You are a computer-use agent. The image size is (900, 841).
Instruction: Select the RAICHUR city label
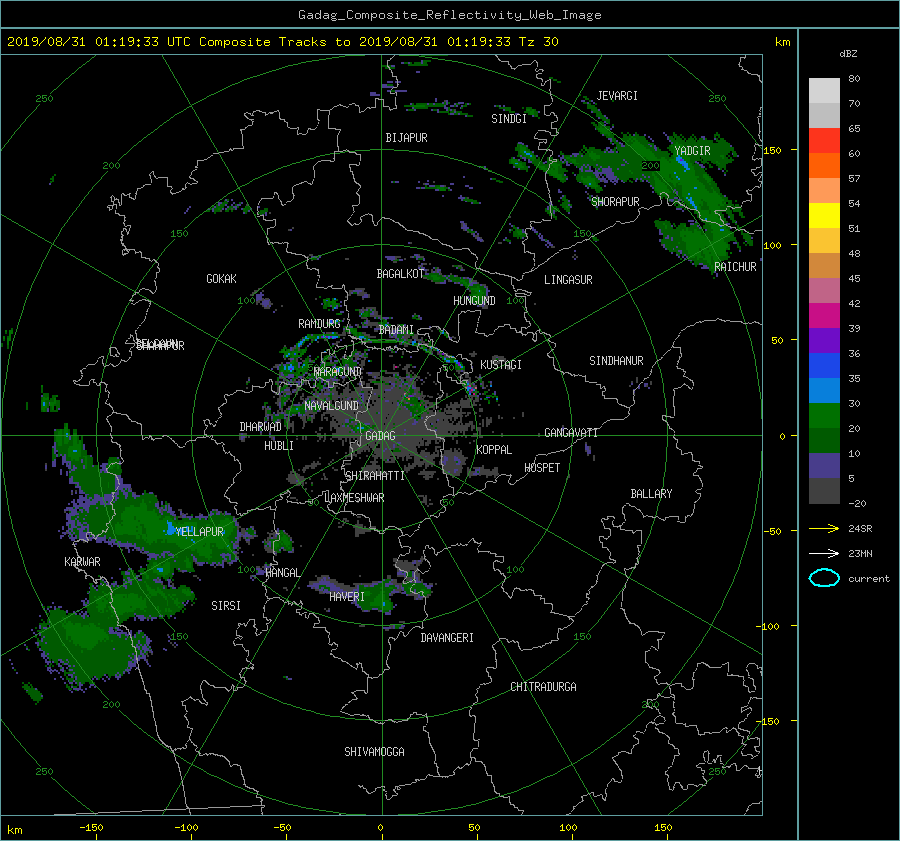[735, 267]
